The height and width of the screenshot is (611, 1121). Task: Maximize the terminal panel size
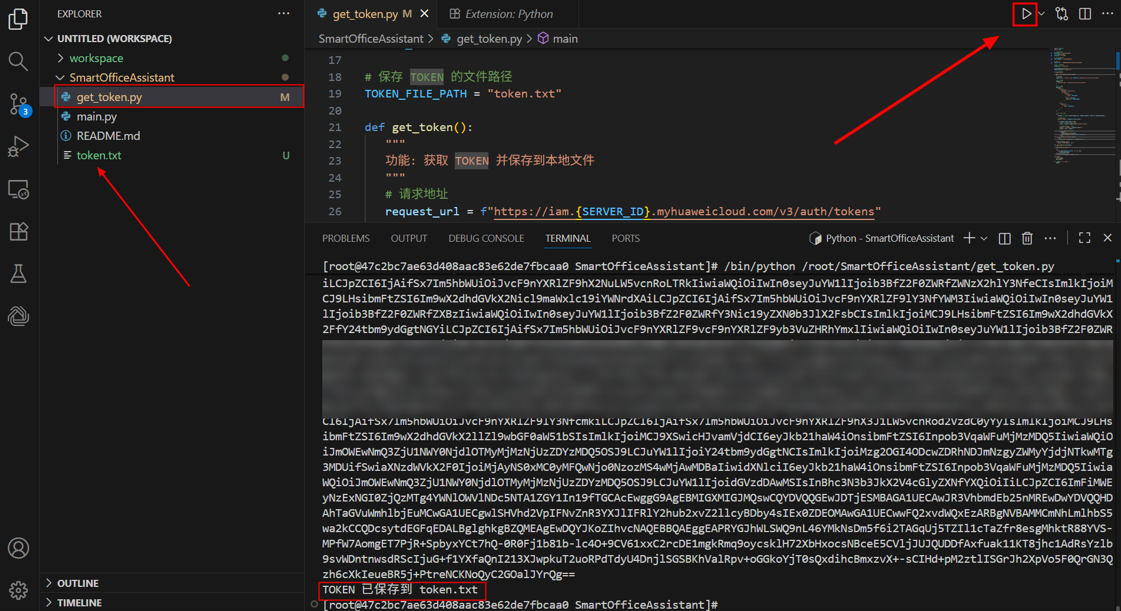click(1084, 239)
